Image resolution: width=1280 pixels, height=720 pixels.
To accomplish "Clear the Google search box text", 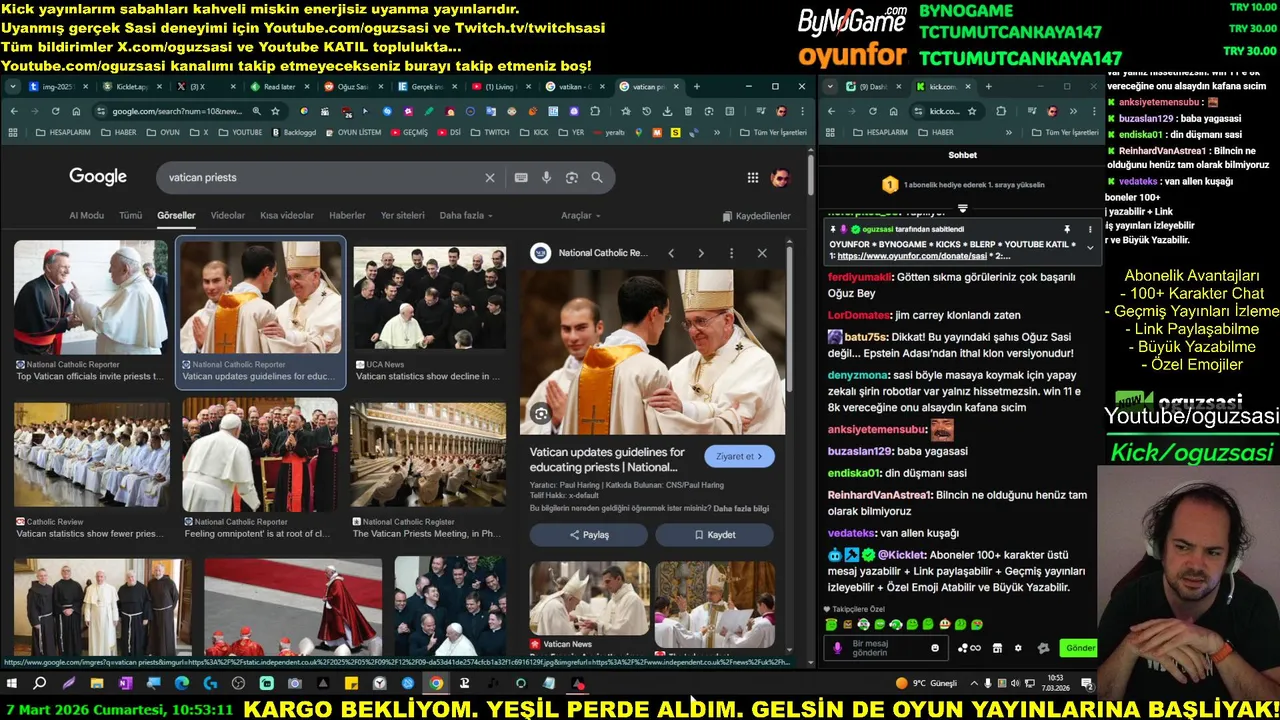I will point(490,177).
